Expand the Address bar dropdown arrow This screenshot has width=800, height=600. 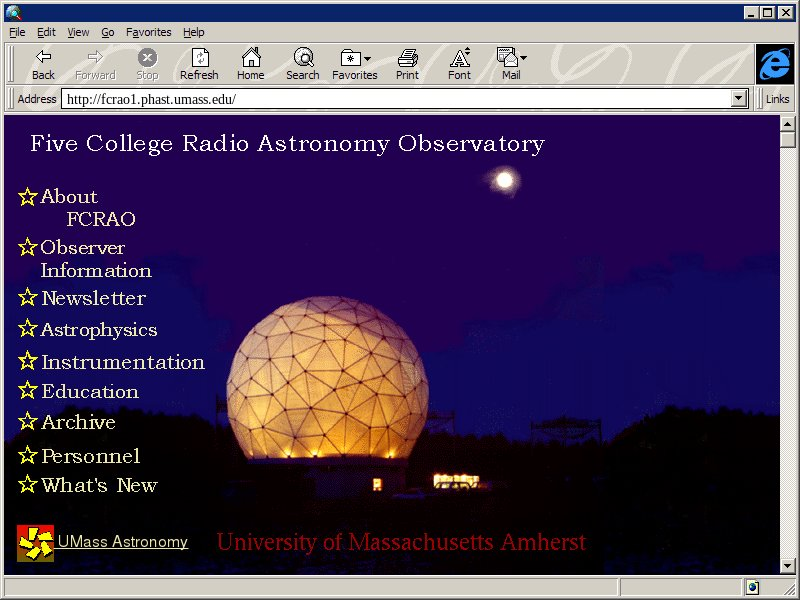click(x=739, y=99)
